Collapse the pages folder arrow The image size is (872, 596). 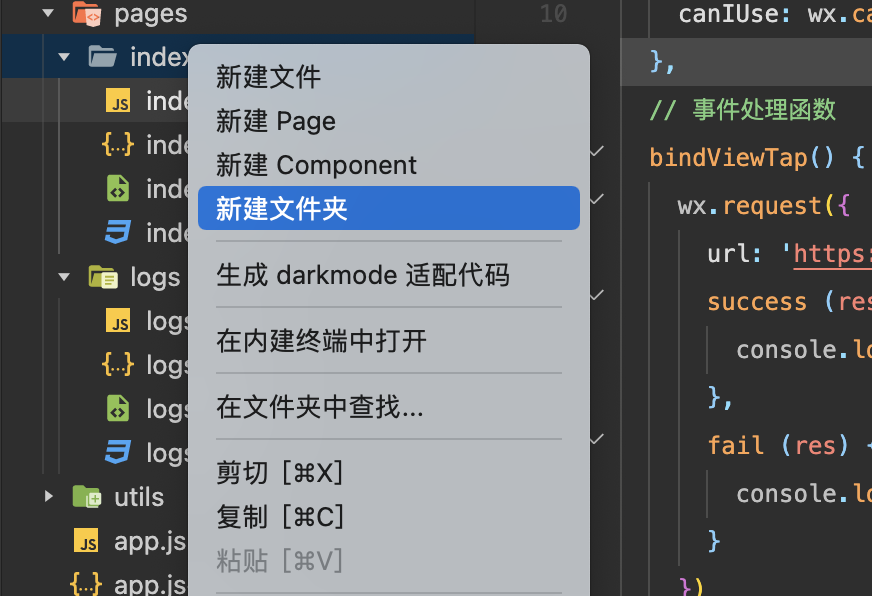(48, 12)
